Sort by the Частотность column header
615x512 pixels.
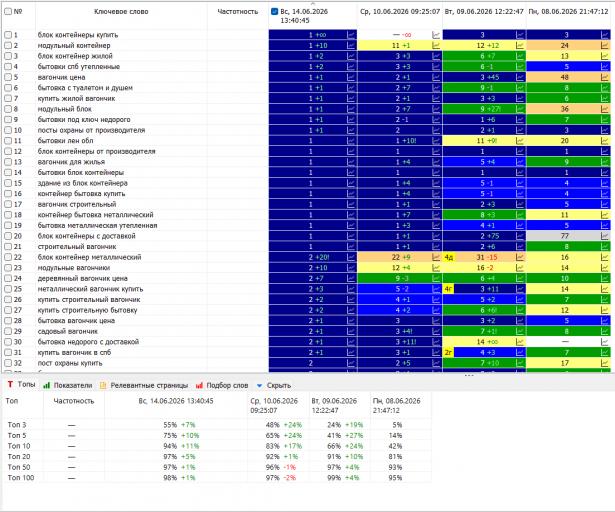click(x=238, y=12)
